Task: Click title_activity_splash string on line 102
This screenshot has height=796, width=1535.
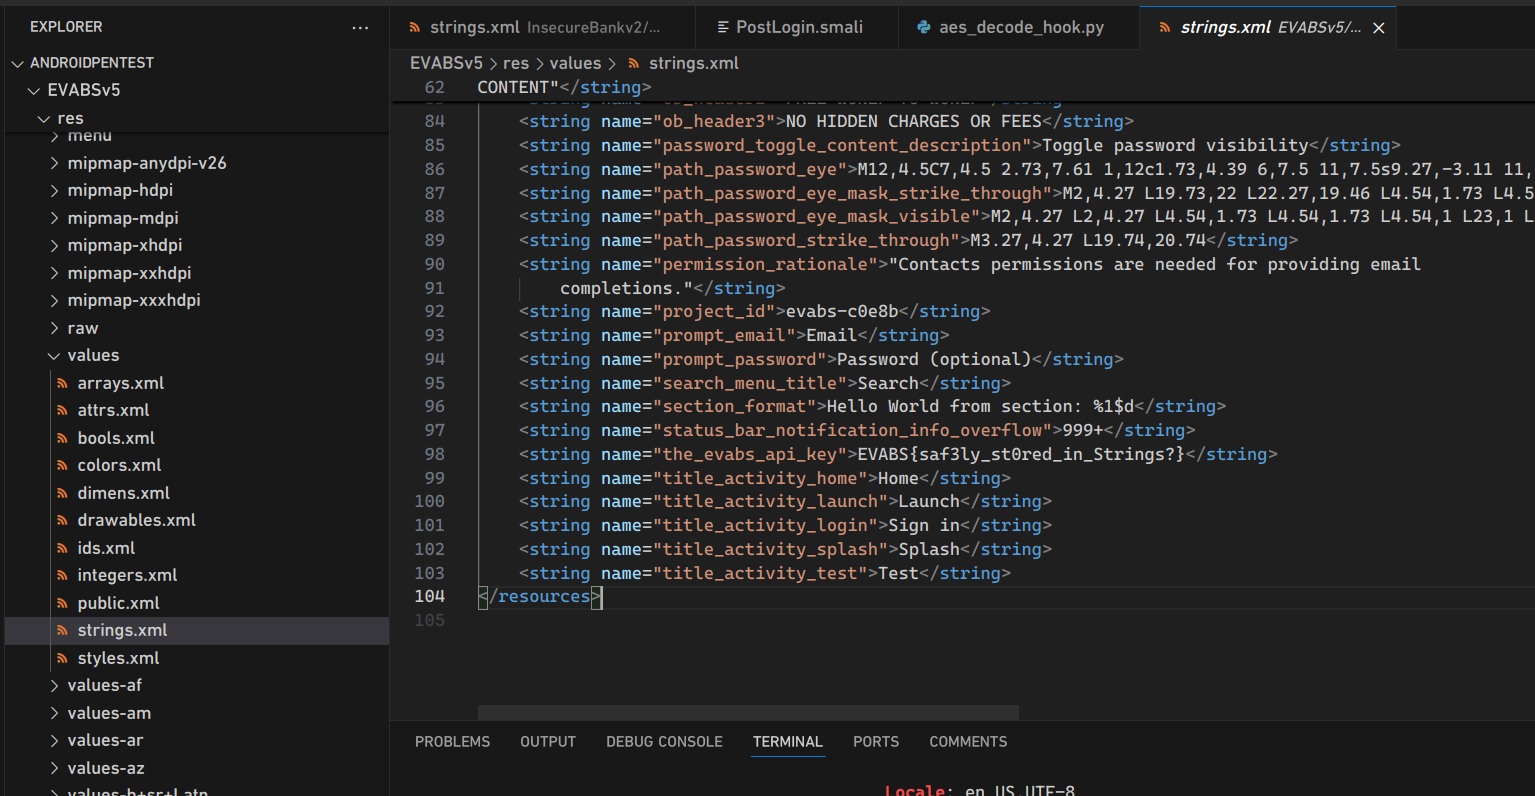Action: [785, 549]
